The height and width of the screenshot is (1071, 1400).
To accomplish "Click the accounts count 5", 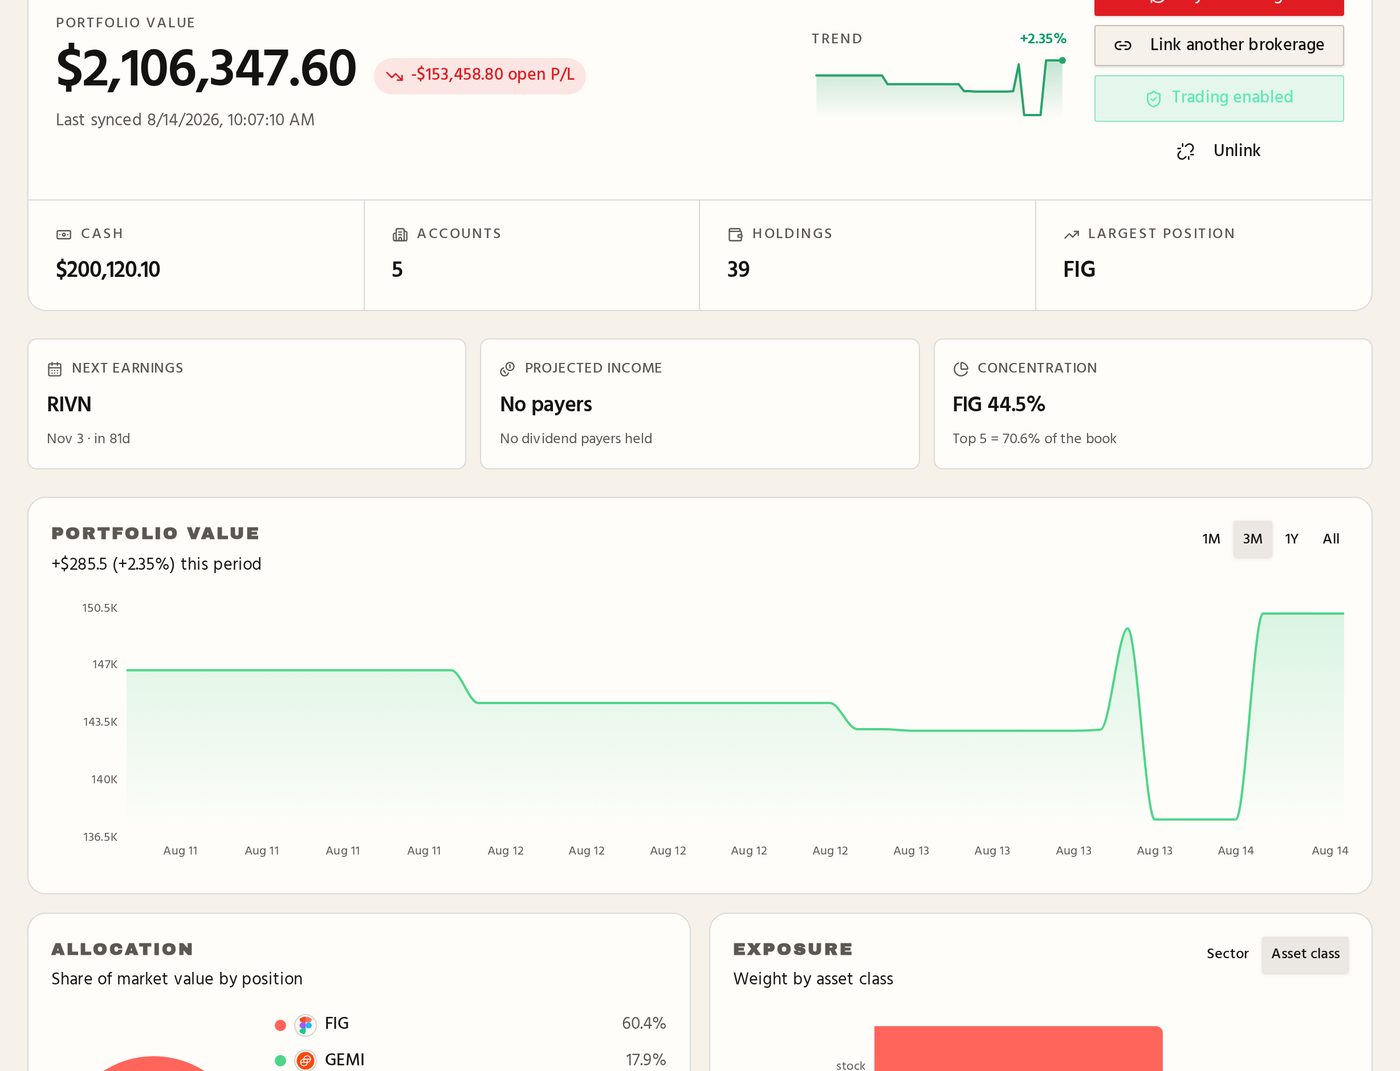I will pyautogui.click(x=397, y=270).
